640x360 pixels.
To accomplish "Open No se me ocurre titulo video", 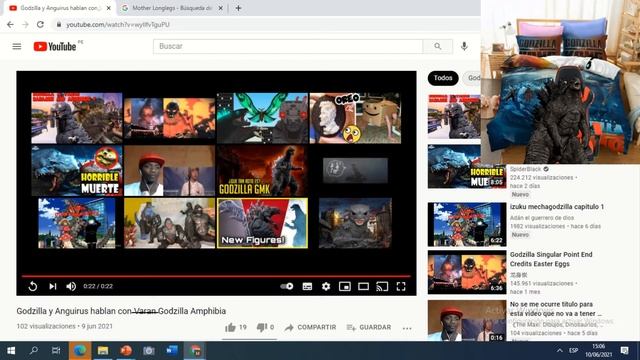I will click(556, 309).
